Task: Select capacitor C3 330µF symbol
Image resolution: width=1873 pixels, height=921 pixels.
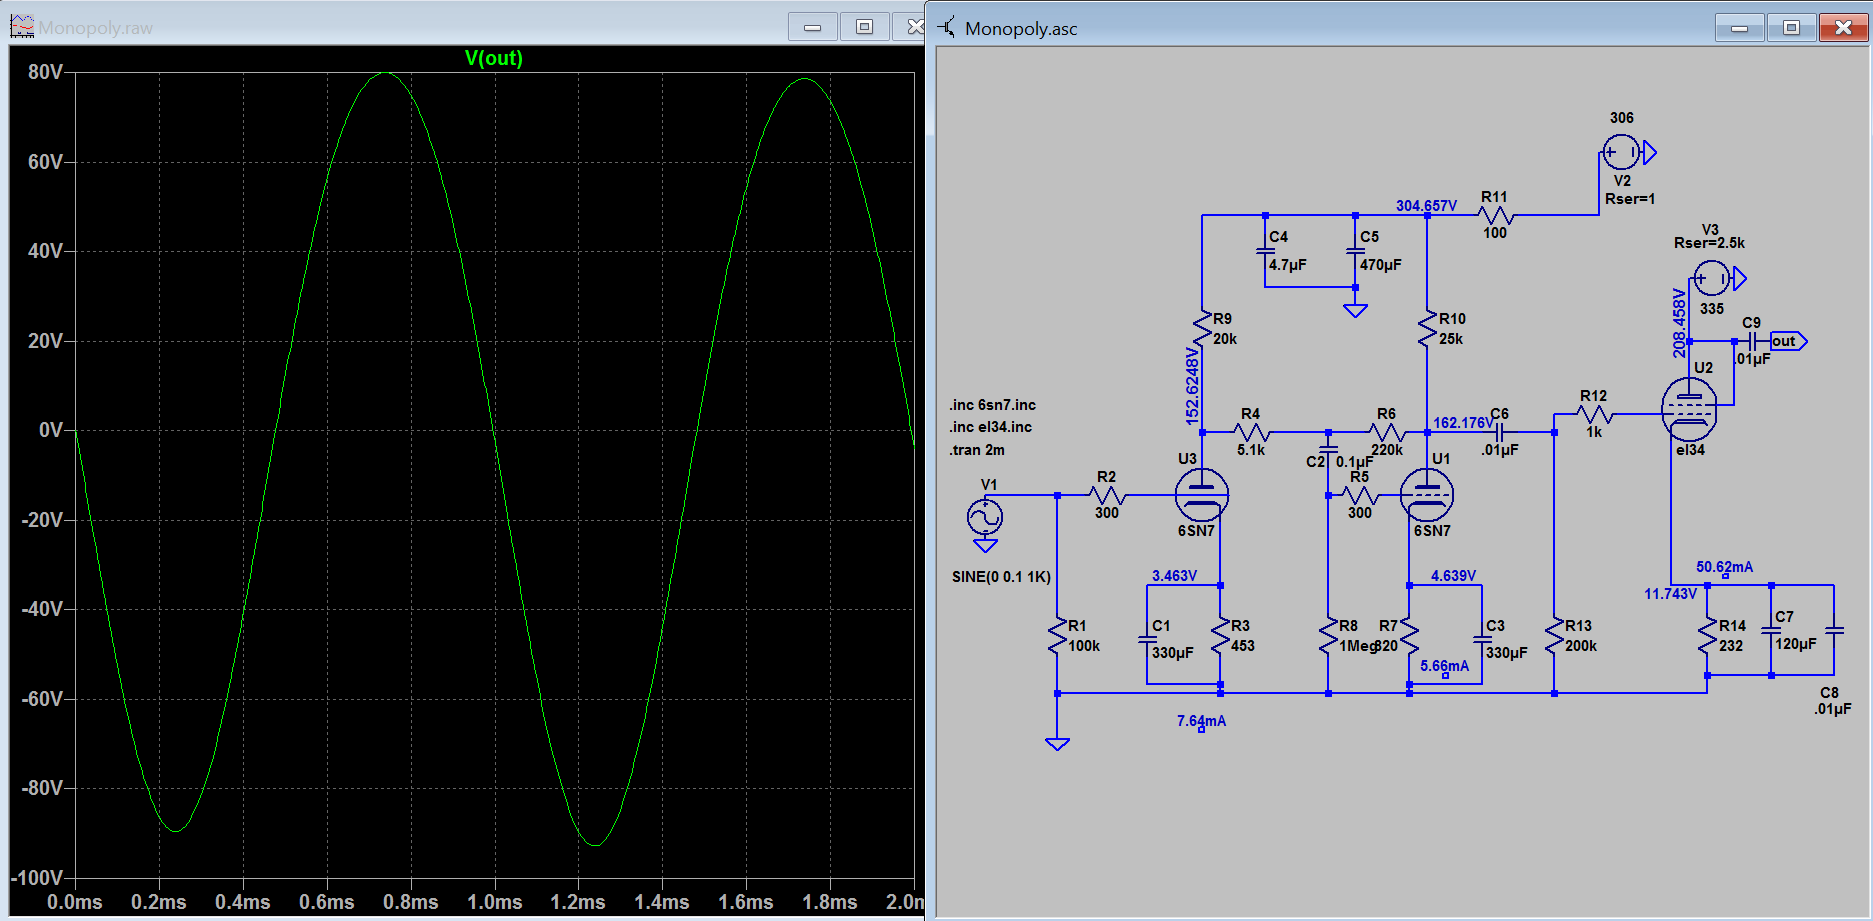Action: (1482, 639)
